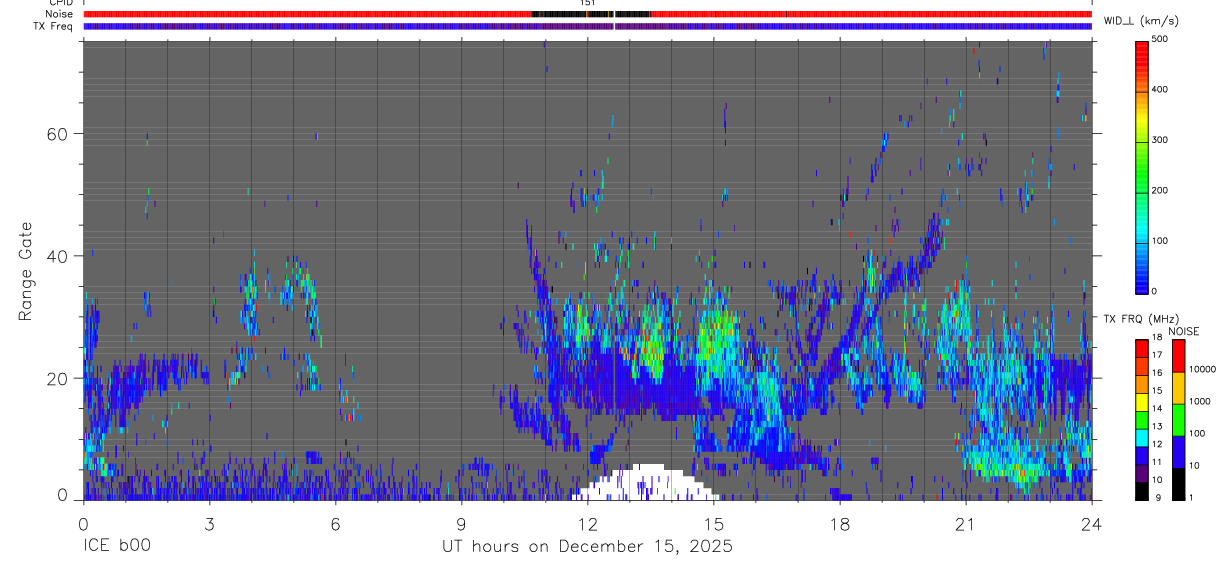
Task: Click the '300' tick on WID colorbar
Action: [1160, 140]
